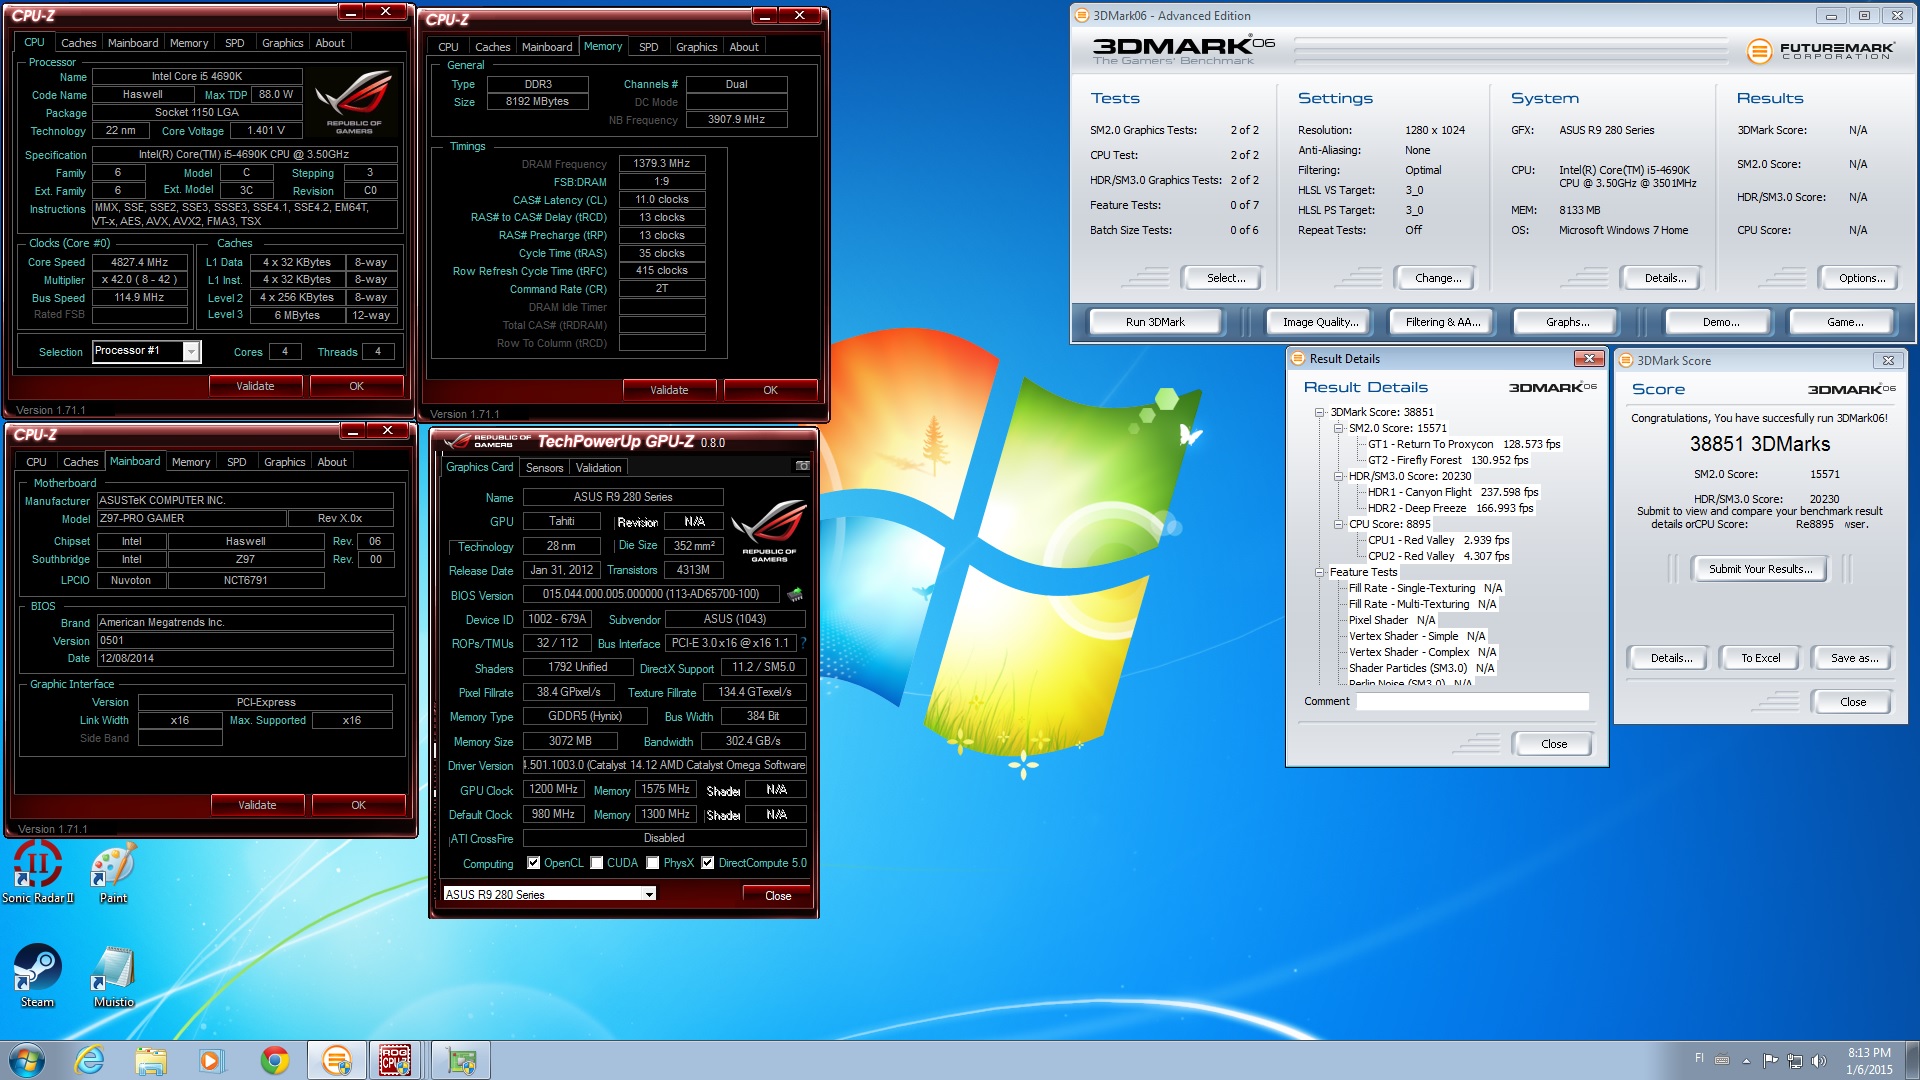
Task: Collapse the HDR/SM3.0 Score: 20230 node
Action: coord(1338,476)
